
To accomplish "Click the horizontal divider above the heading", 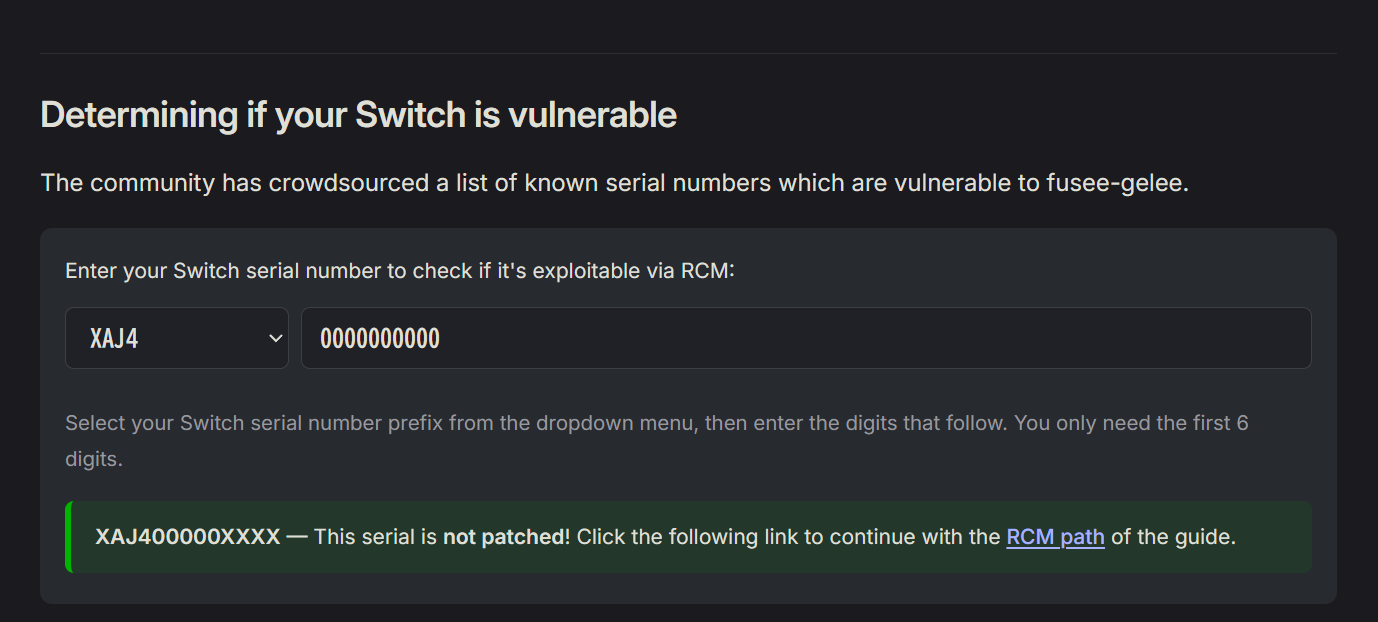I will tap(688, 53).
